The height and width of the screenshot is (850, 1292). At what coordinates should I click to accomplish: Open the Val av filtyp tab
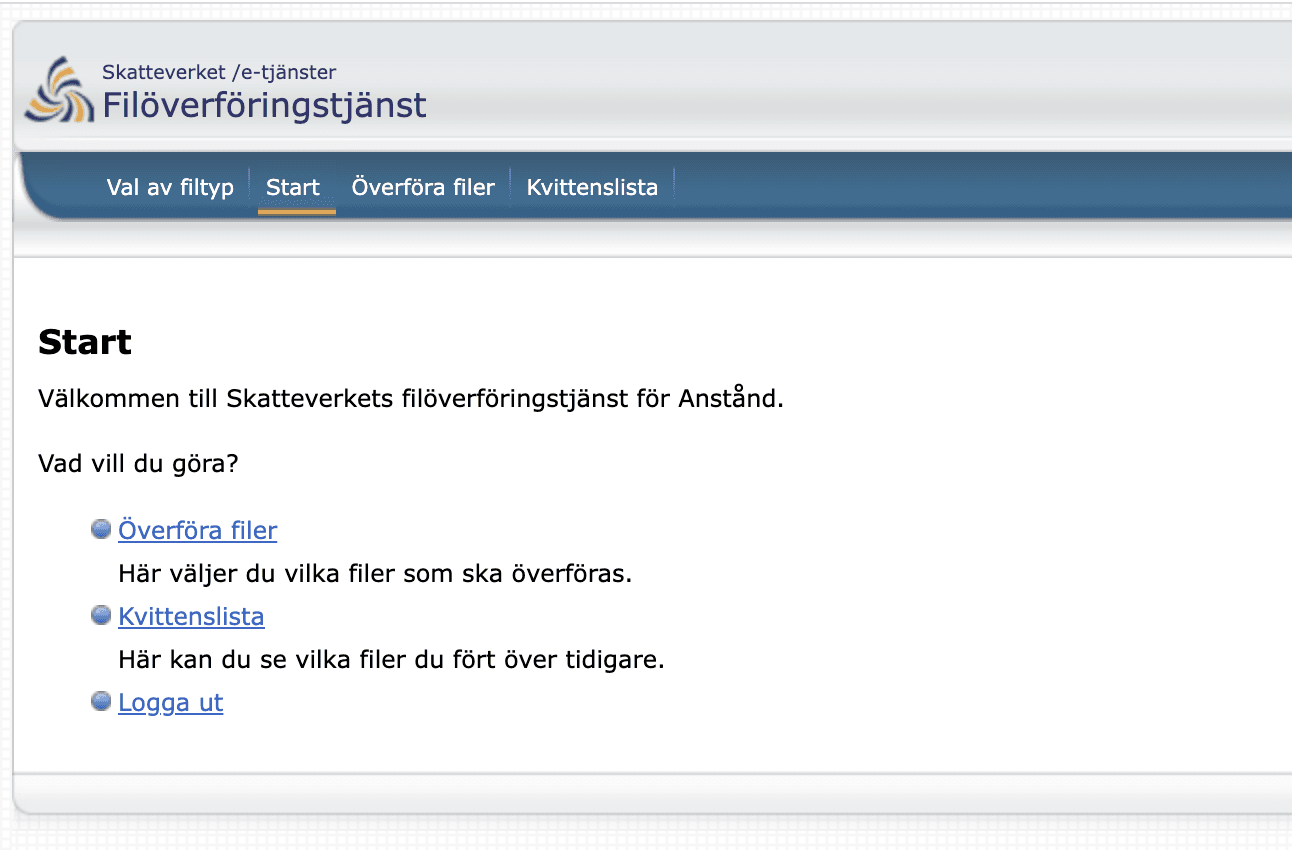(170, 187)
